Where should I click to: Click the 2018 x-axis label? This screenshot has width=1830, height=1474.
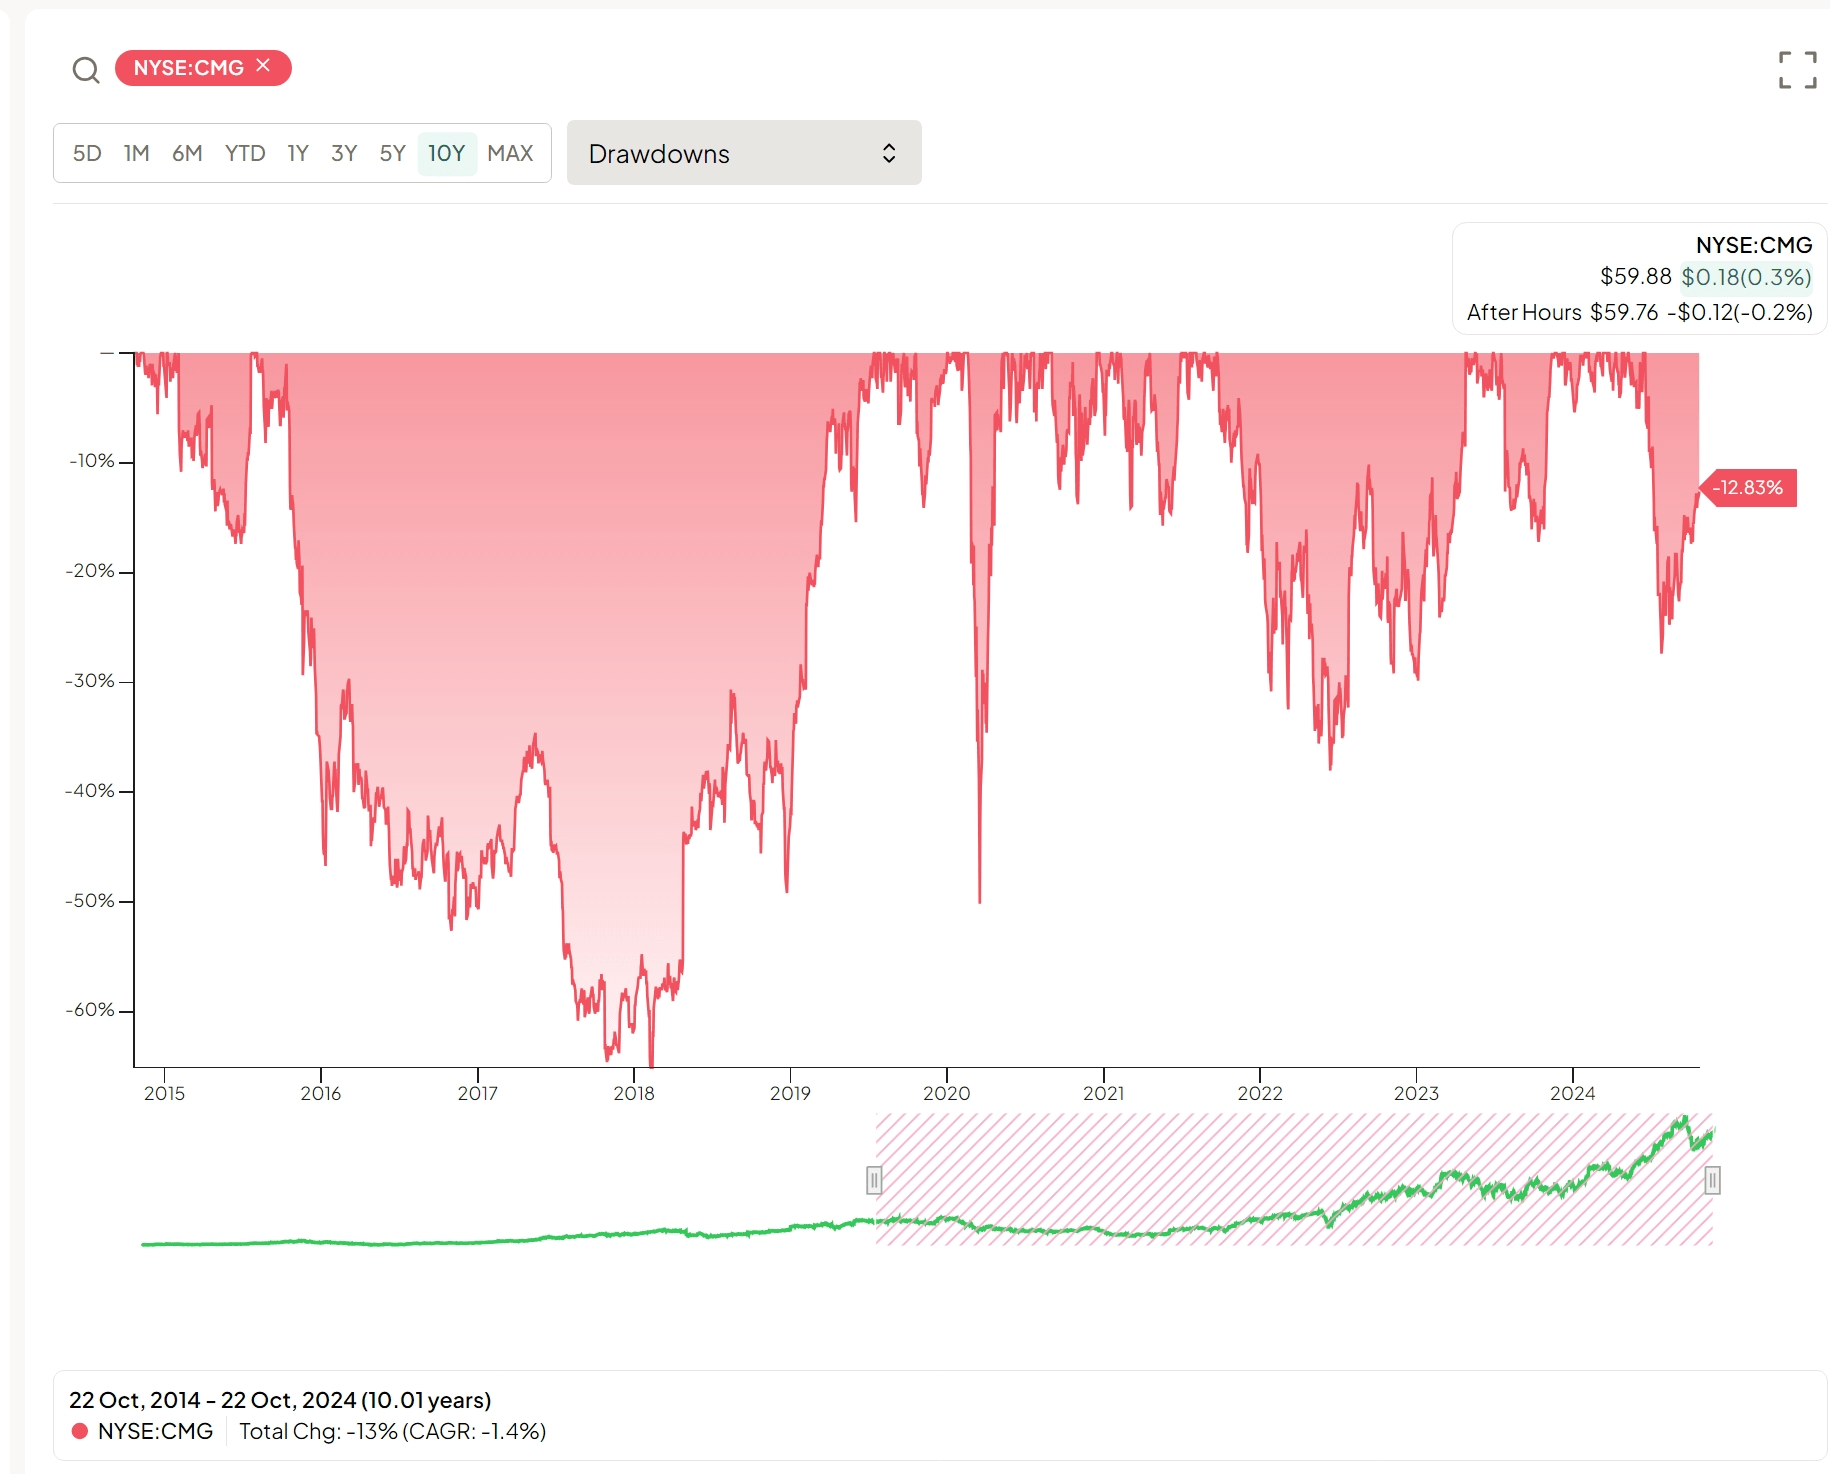point(634,1093)
